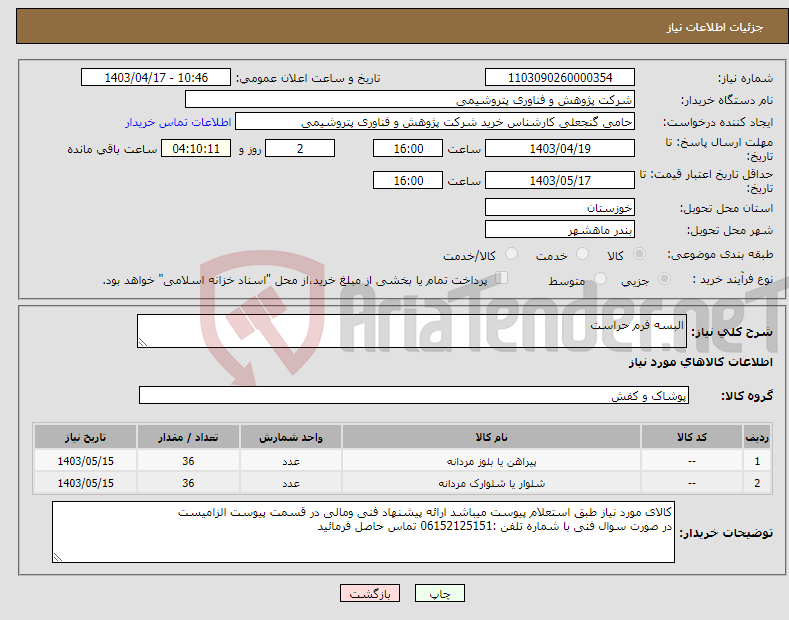This screenshot has width=789, height=620.
Task: Click the remaining time field 04:10:11
Action: point(196,148)
